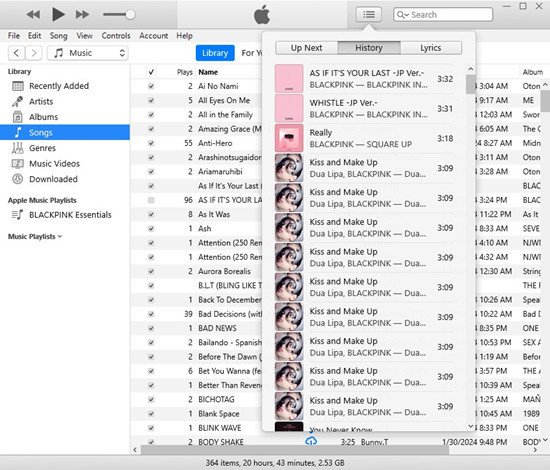Select the Anti-Hero song name

pos(215,143)
